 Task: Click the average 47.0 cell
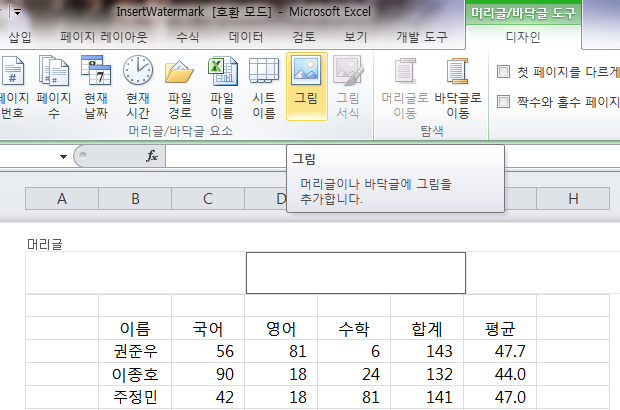[500, 397]
